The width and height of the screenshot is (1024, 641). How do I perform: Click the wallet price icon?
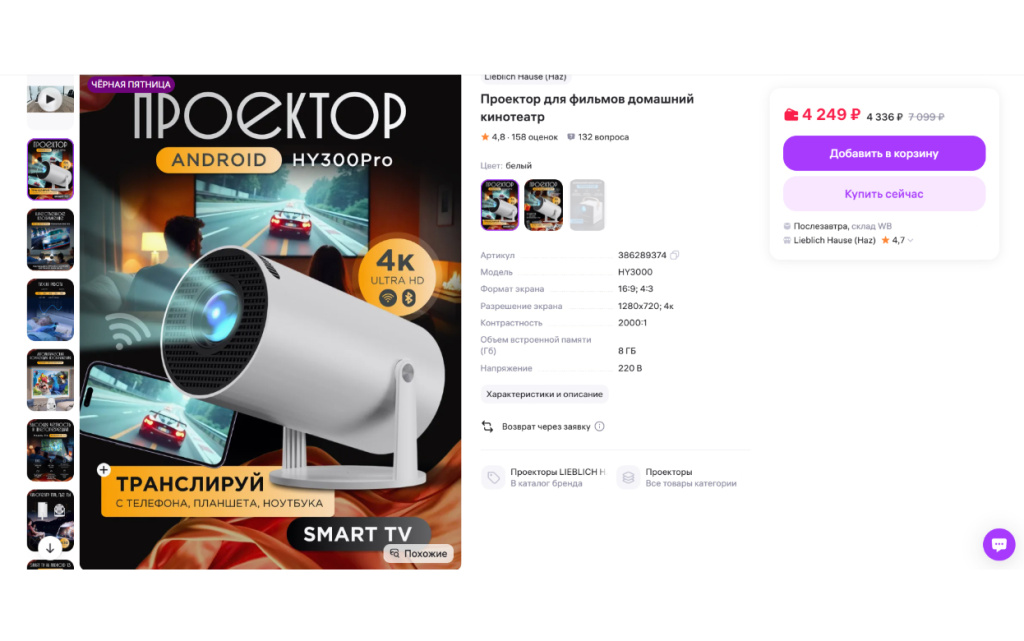point(791,115)
